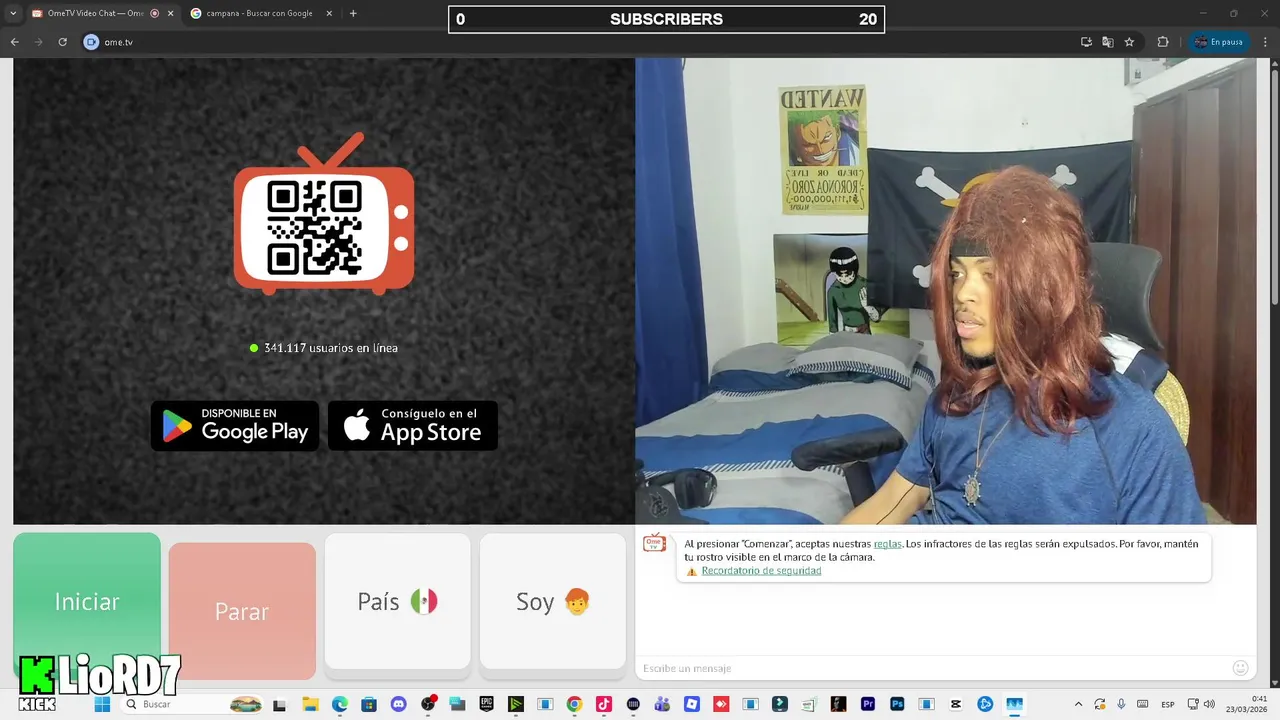Open File Explorer from the taskbar
This screenshot has height=720, width=1280.
(310, 704)
